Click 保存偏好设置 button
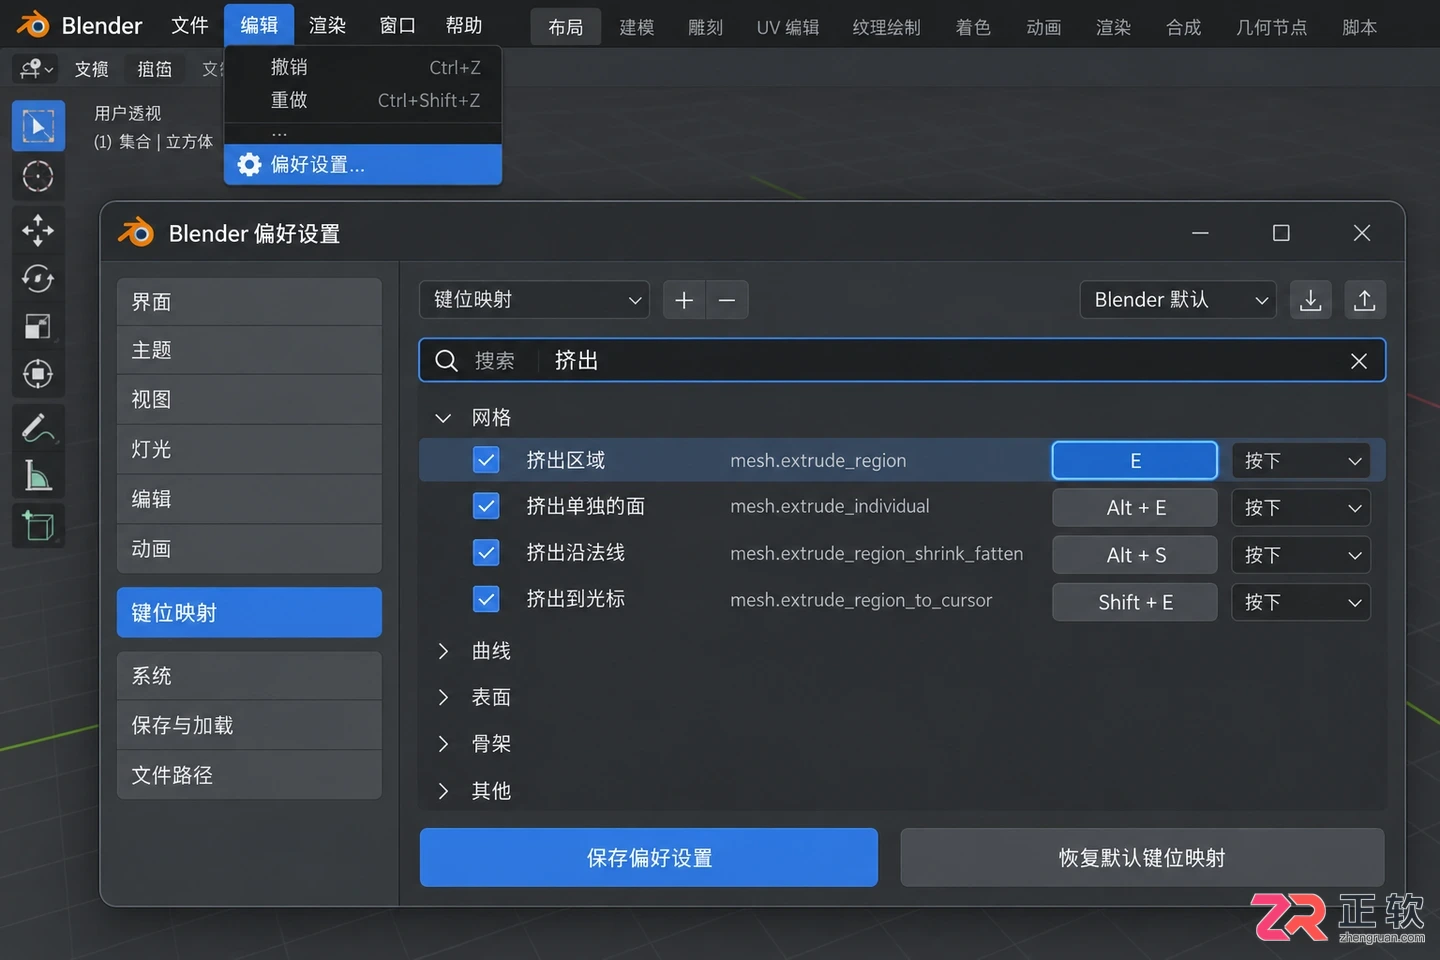Screen dimensions: 1440x960 (x=649, y=857)
